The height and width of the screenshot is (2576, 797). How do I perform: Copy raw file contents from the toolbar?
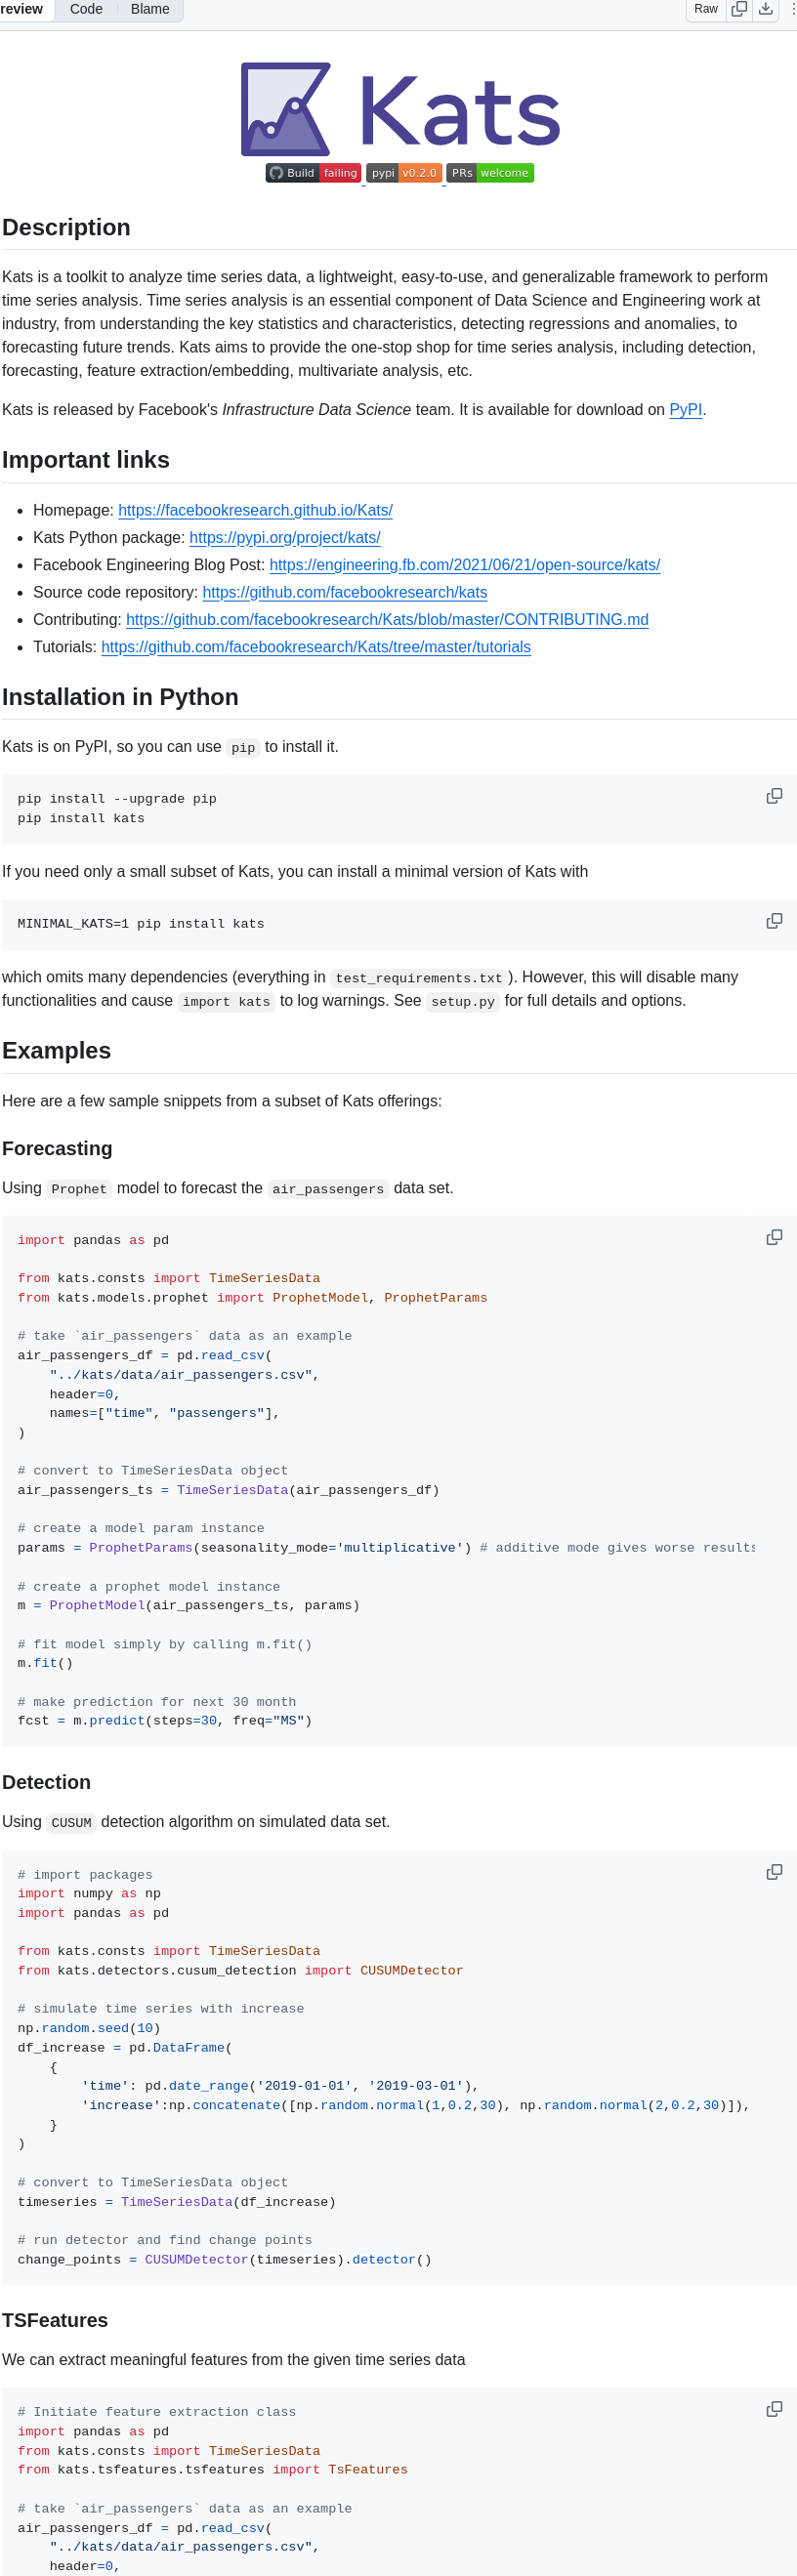[739, 9]
